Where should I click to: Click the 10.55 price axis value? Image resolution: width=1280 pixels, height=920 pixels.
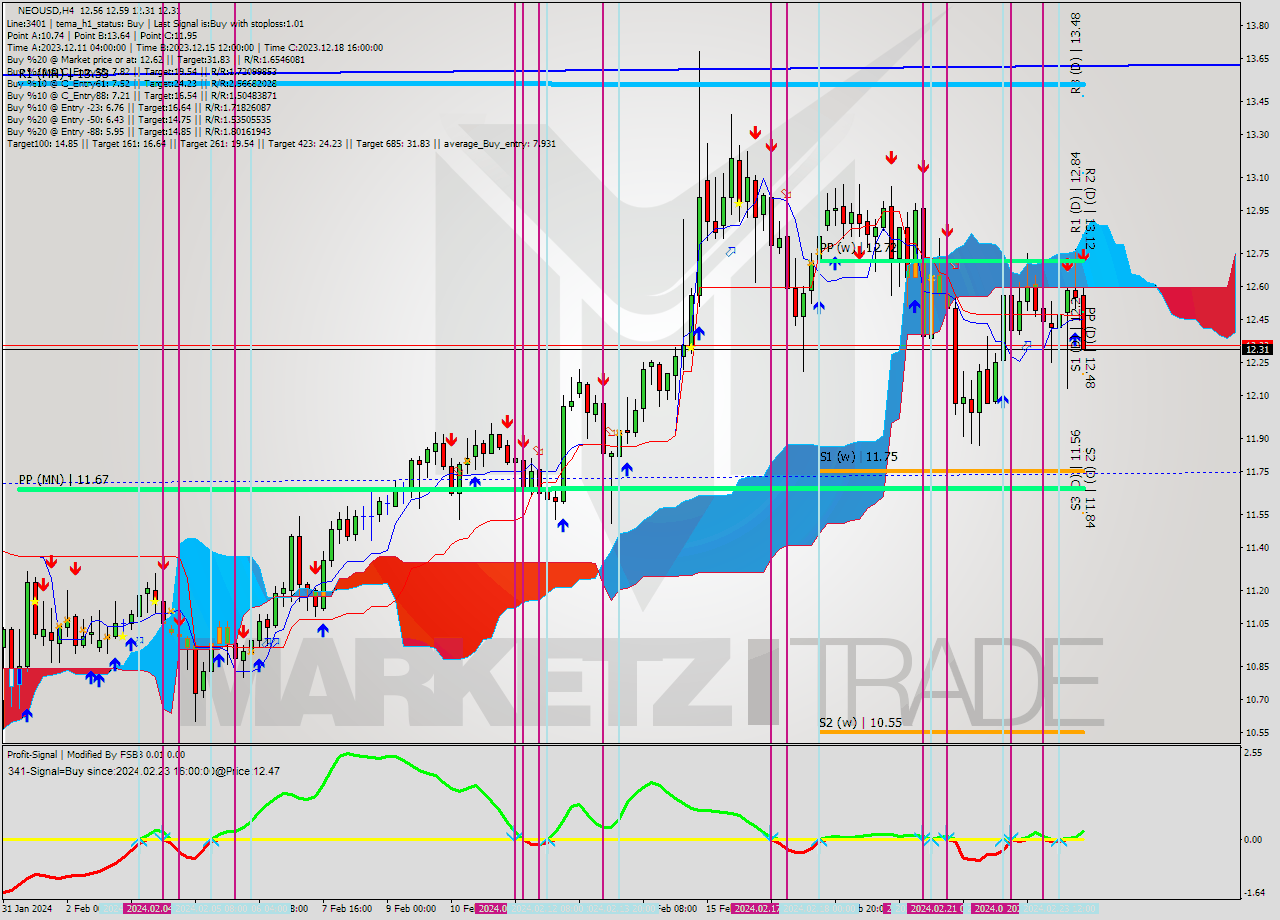(x=1257, y=732)
